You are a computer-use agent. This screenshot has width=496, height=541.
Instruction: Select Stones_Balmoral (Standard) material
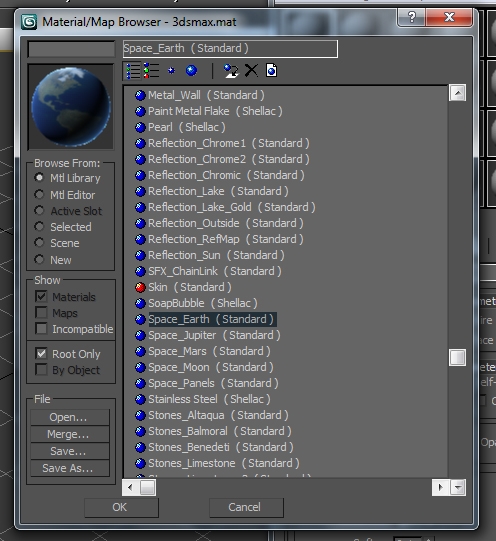(x=219, y=432)
